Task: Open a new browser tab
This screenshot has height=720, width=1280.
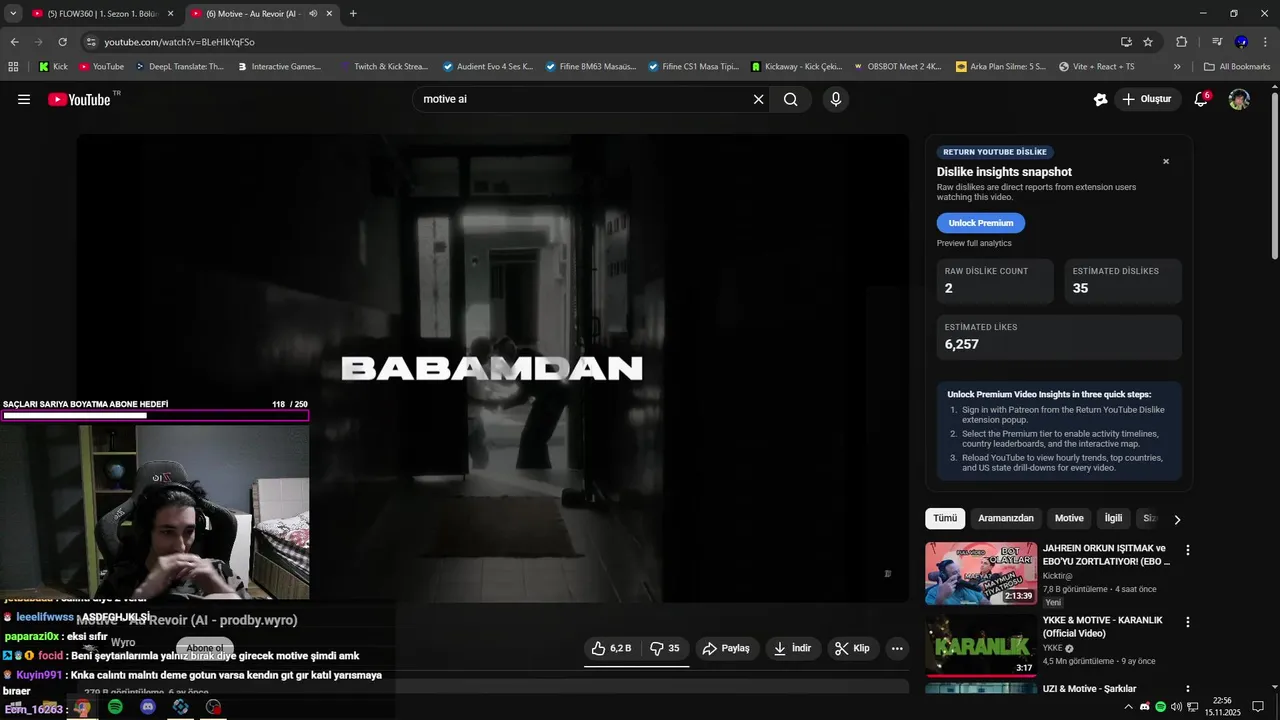Action: [353, 14]
